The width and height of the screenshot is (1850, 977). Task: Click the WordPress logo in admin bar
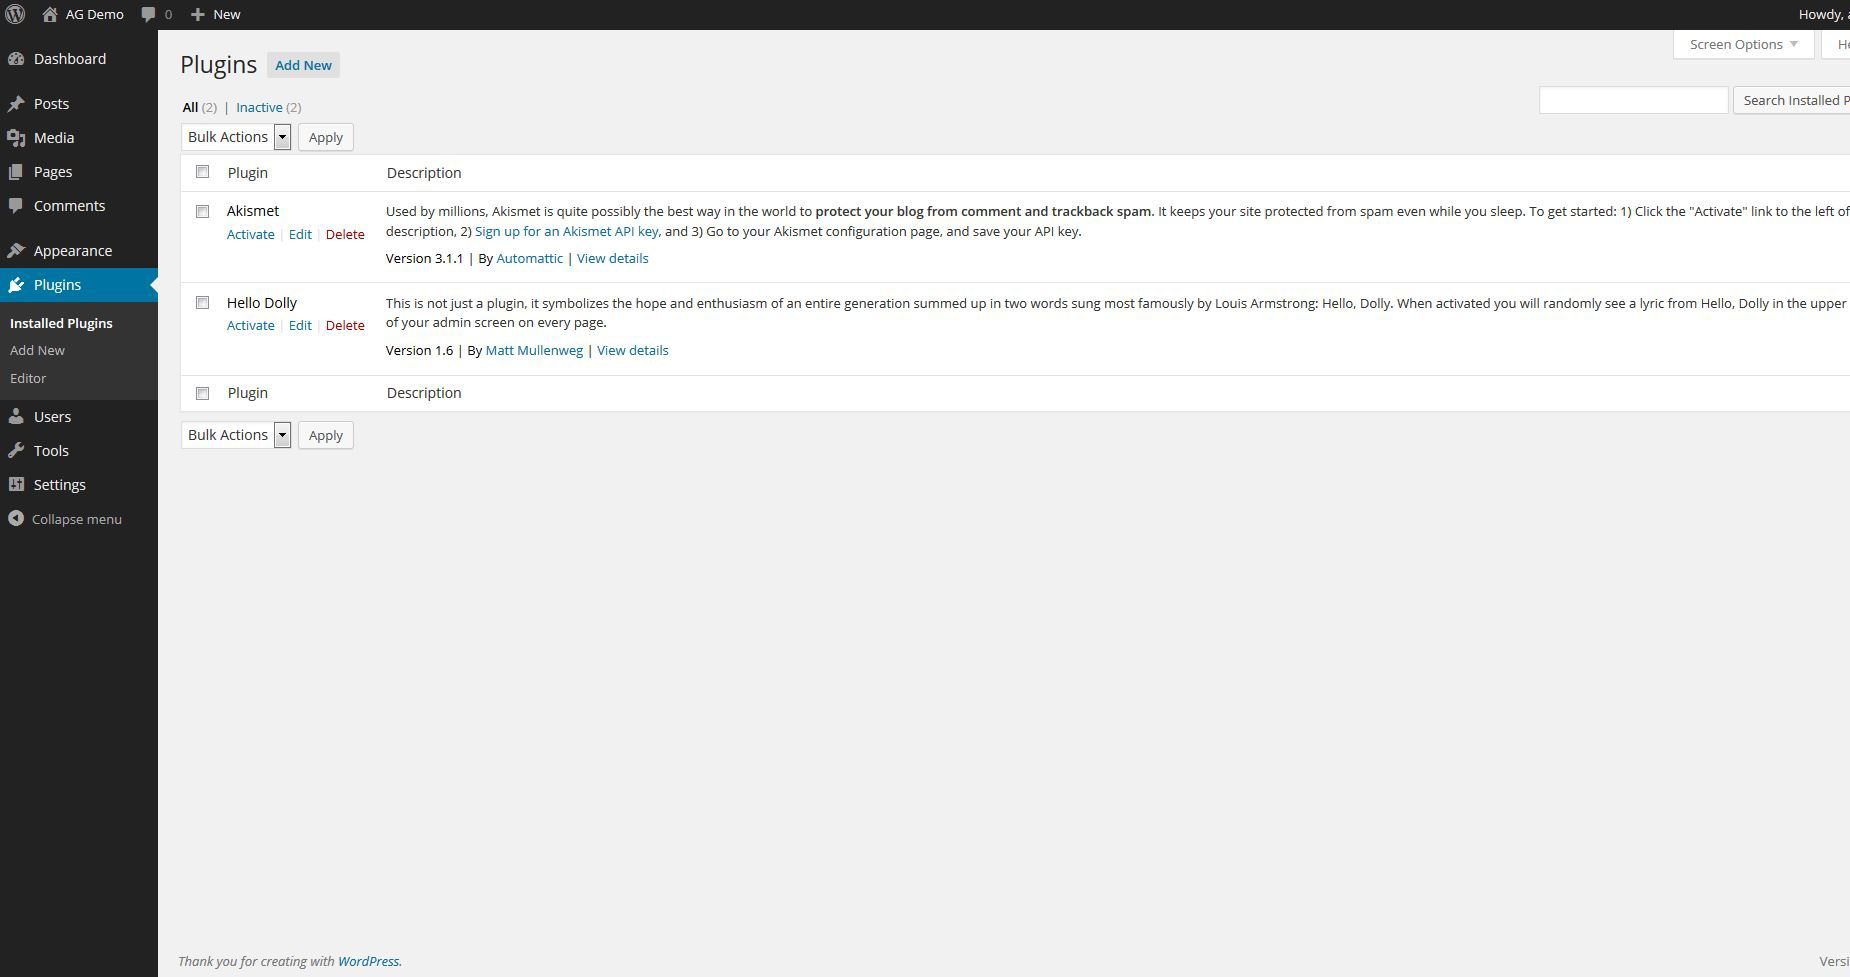tap(15, 14)
